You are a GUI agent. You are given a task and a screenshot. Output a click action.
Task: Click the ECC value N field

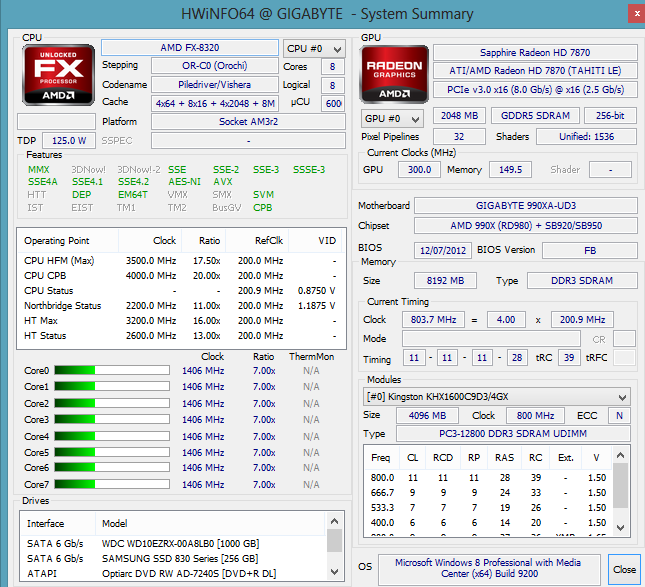619,415
